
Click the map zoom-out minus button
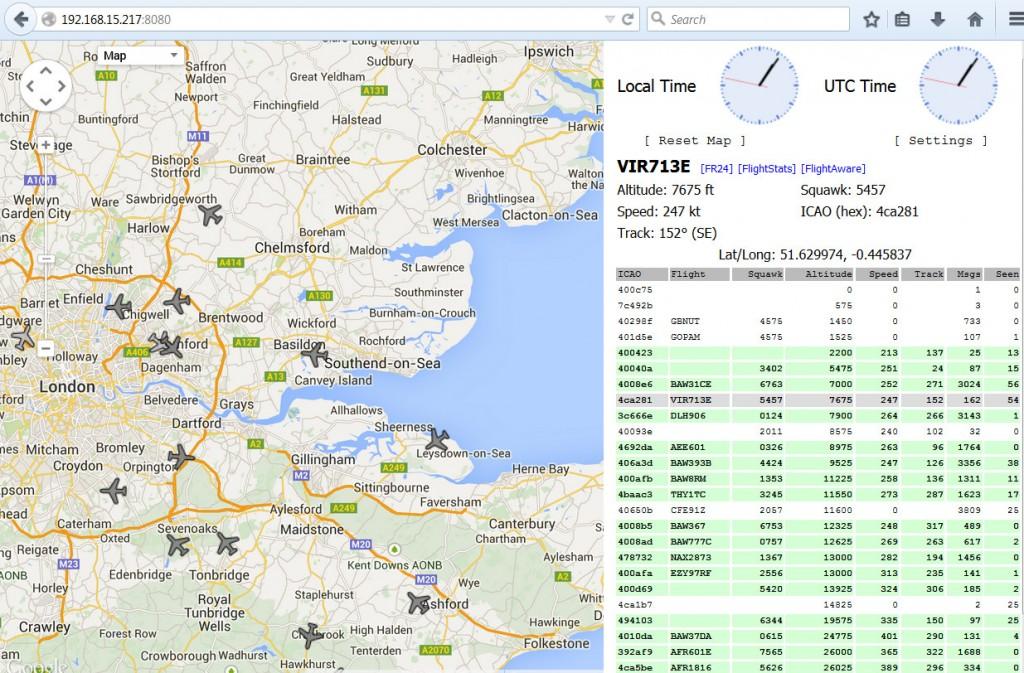pyautogui.click(x=46, y=348)
